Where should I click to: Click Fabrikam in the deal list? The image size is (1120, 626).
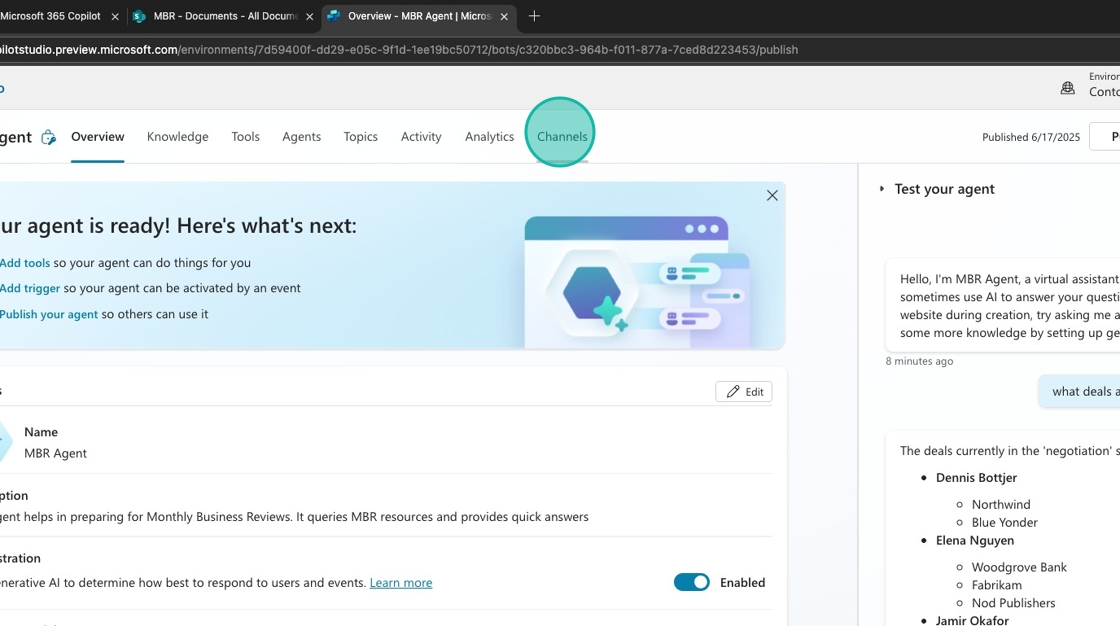coord(996,585)
